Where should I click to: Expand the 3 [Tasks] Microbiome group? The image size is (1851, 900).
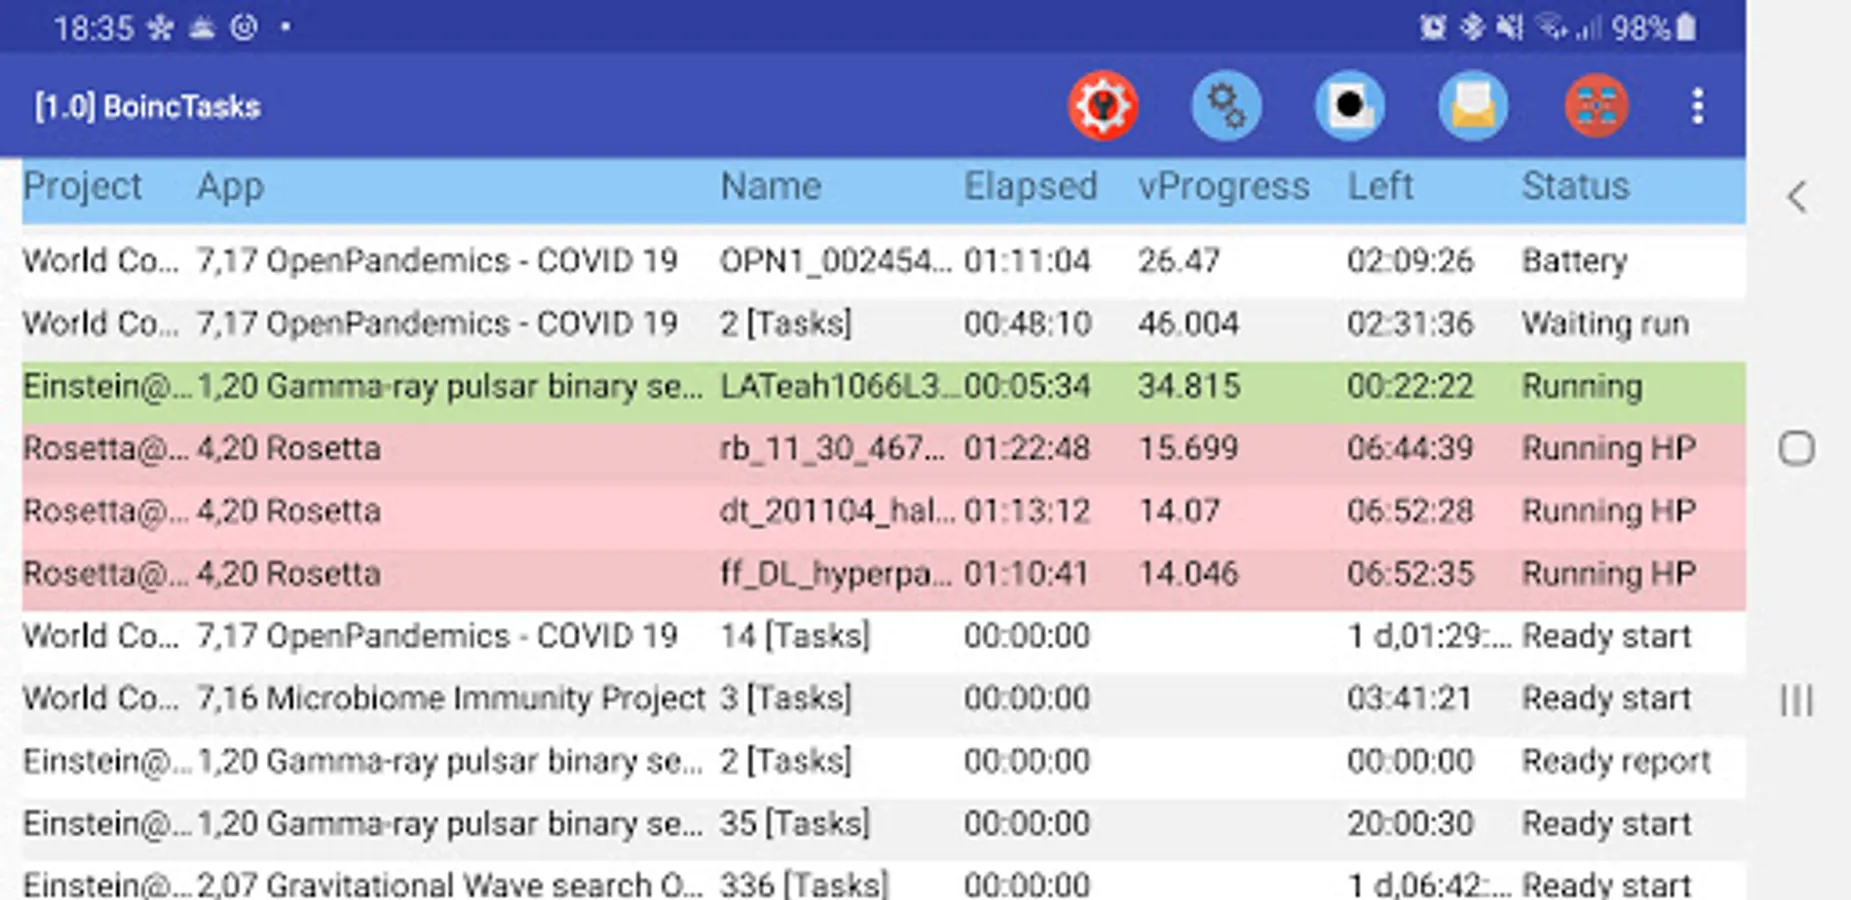point(786,699)
